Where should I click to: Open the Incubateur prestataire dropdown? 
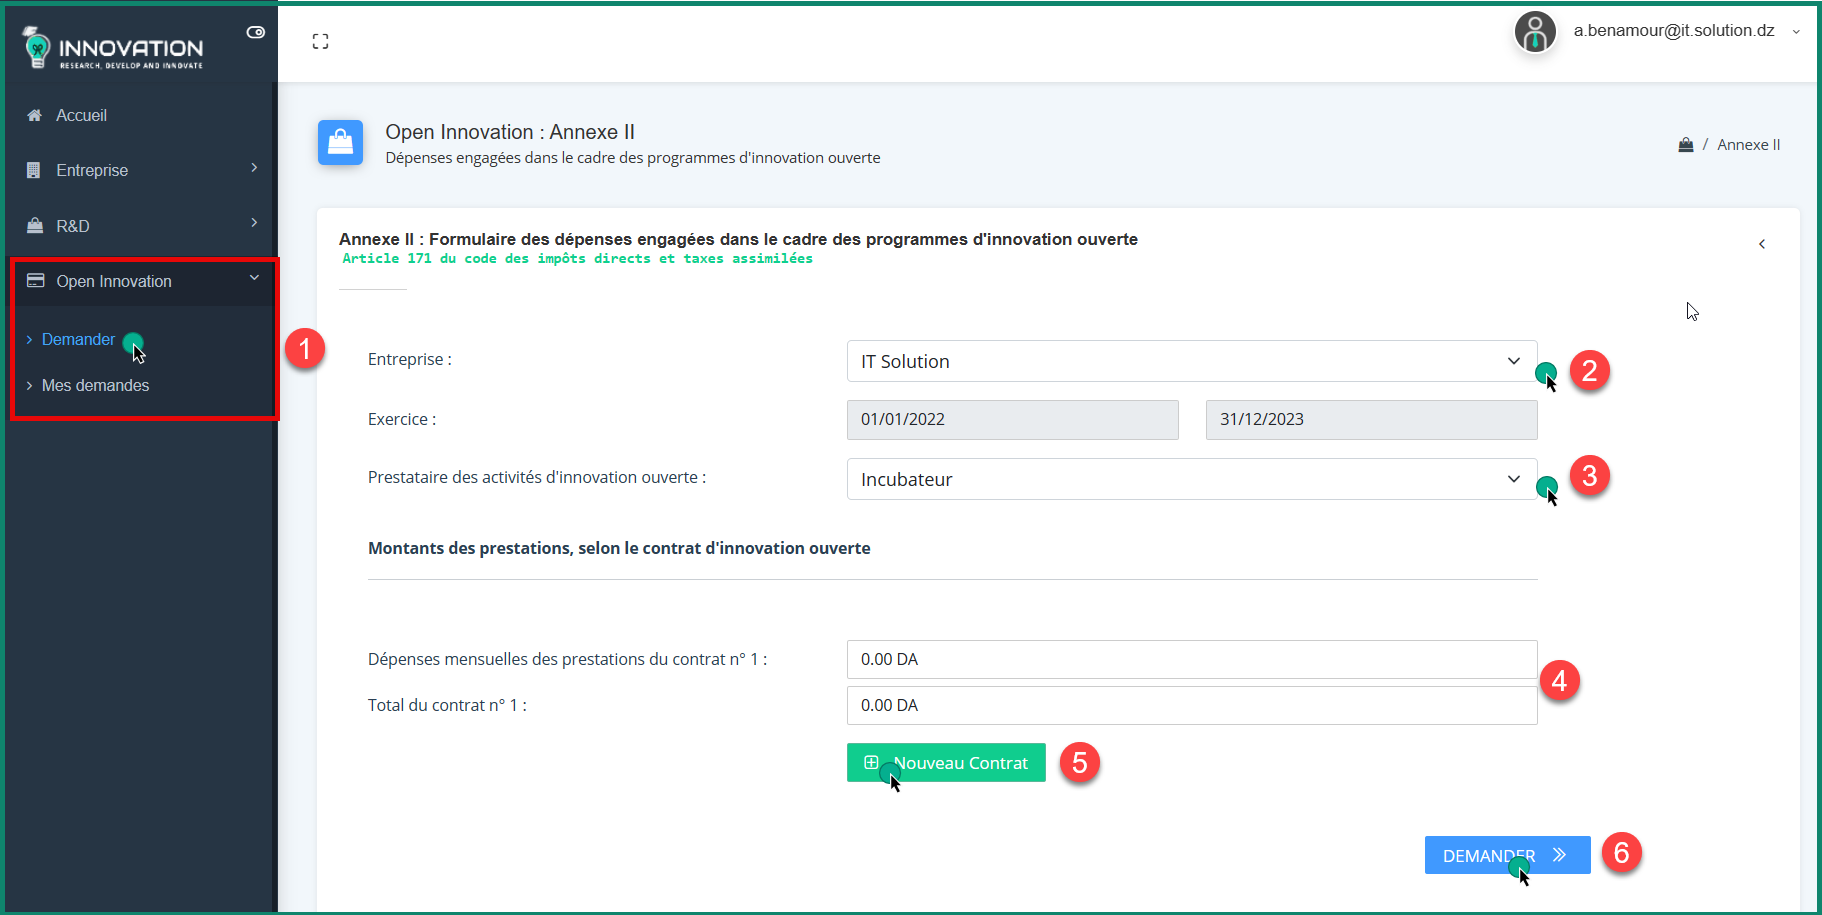1191,479
